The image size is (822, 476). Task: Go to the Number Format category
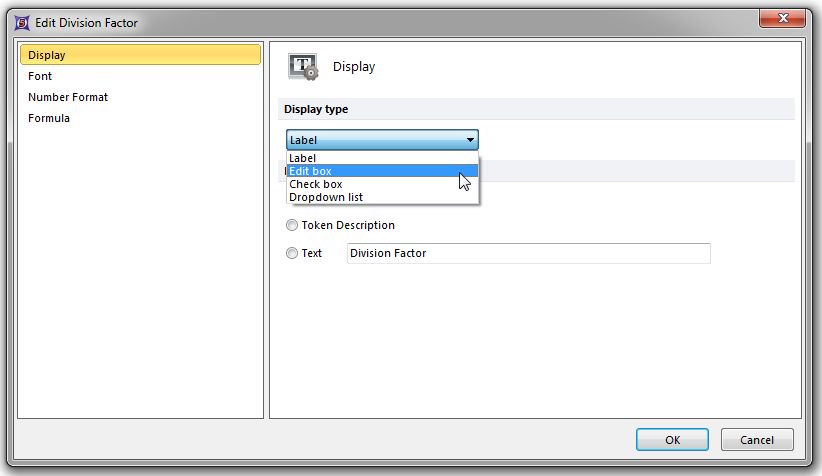[68, 97]
